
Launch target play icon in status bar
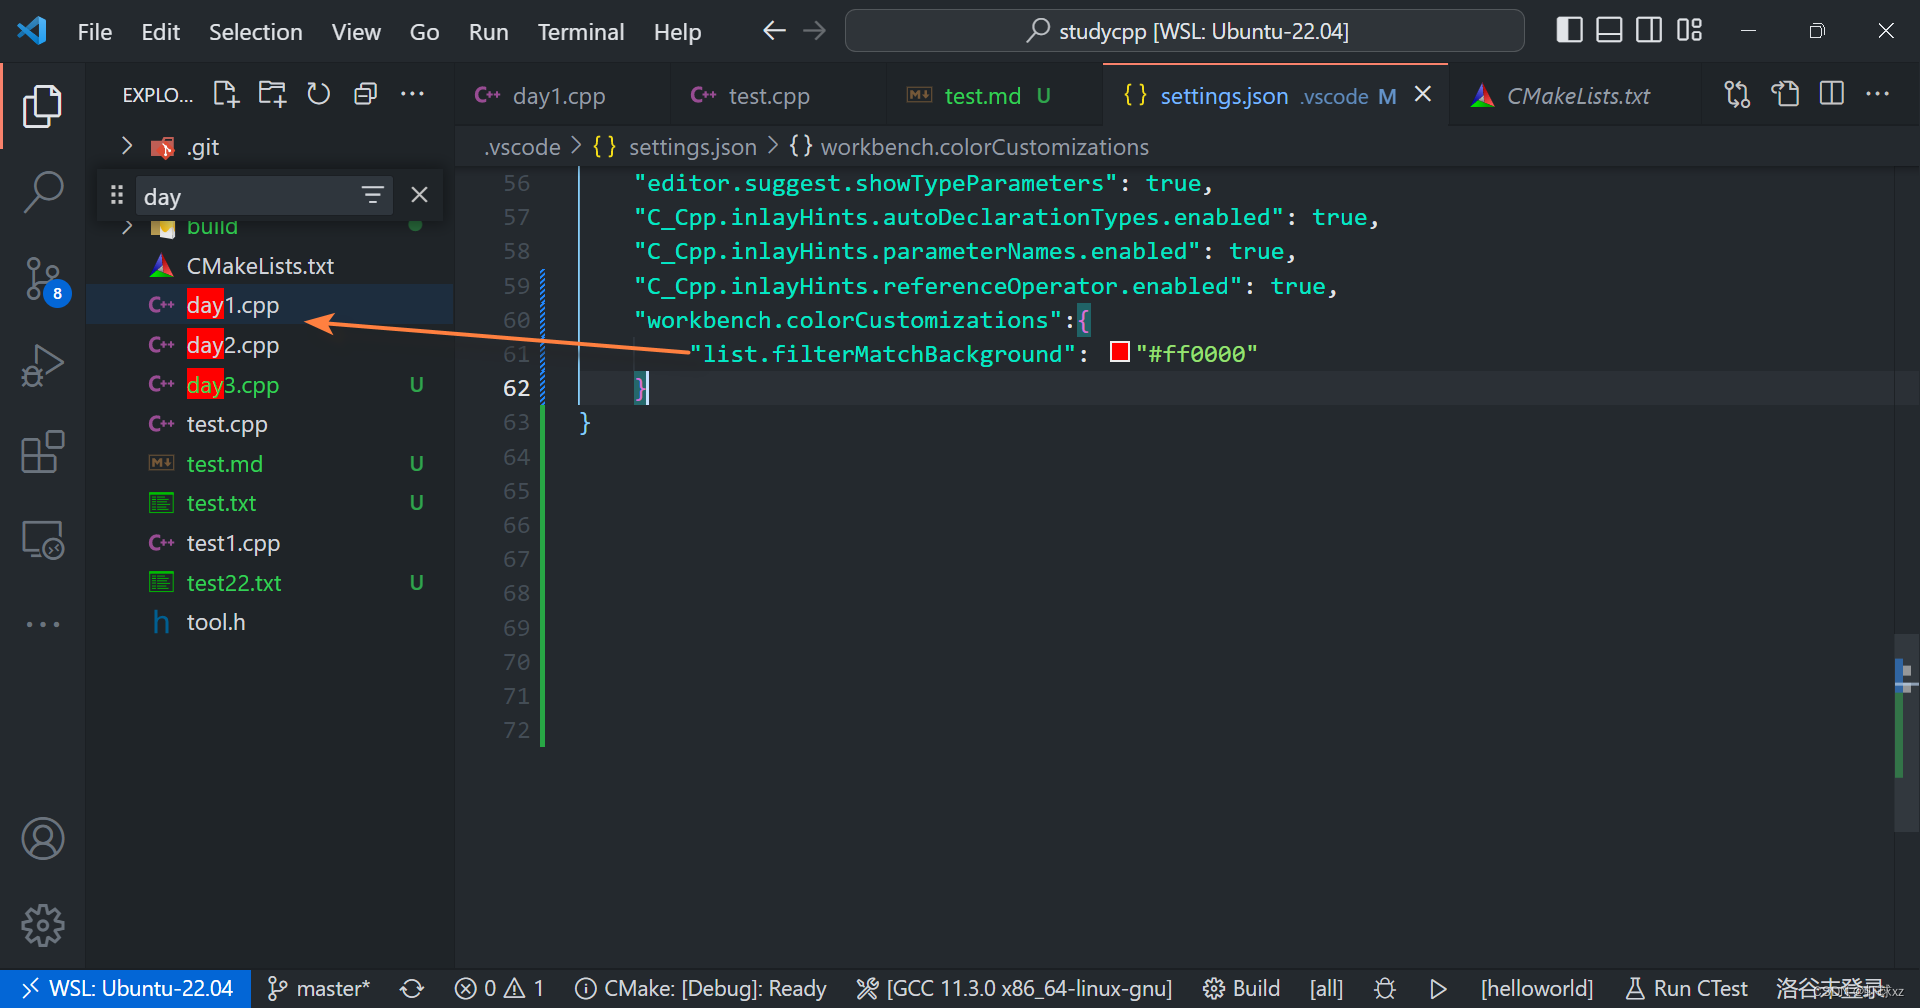click(x=1438, y=988)
